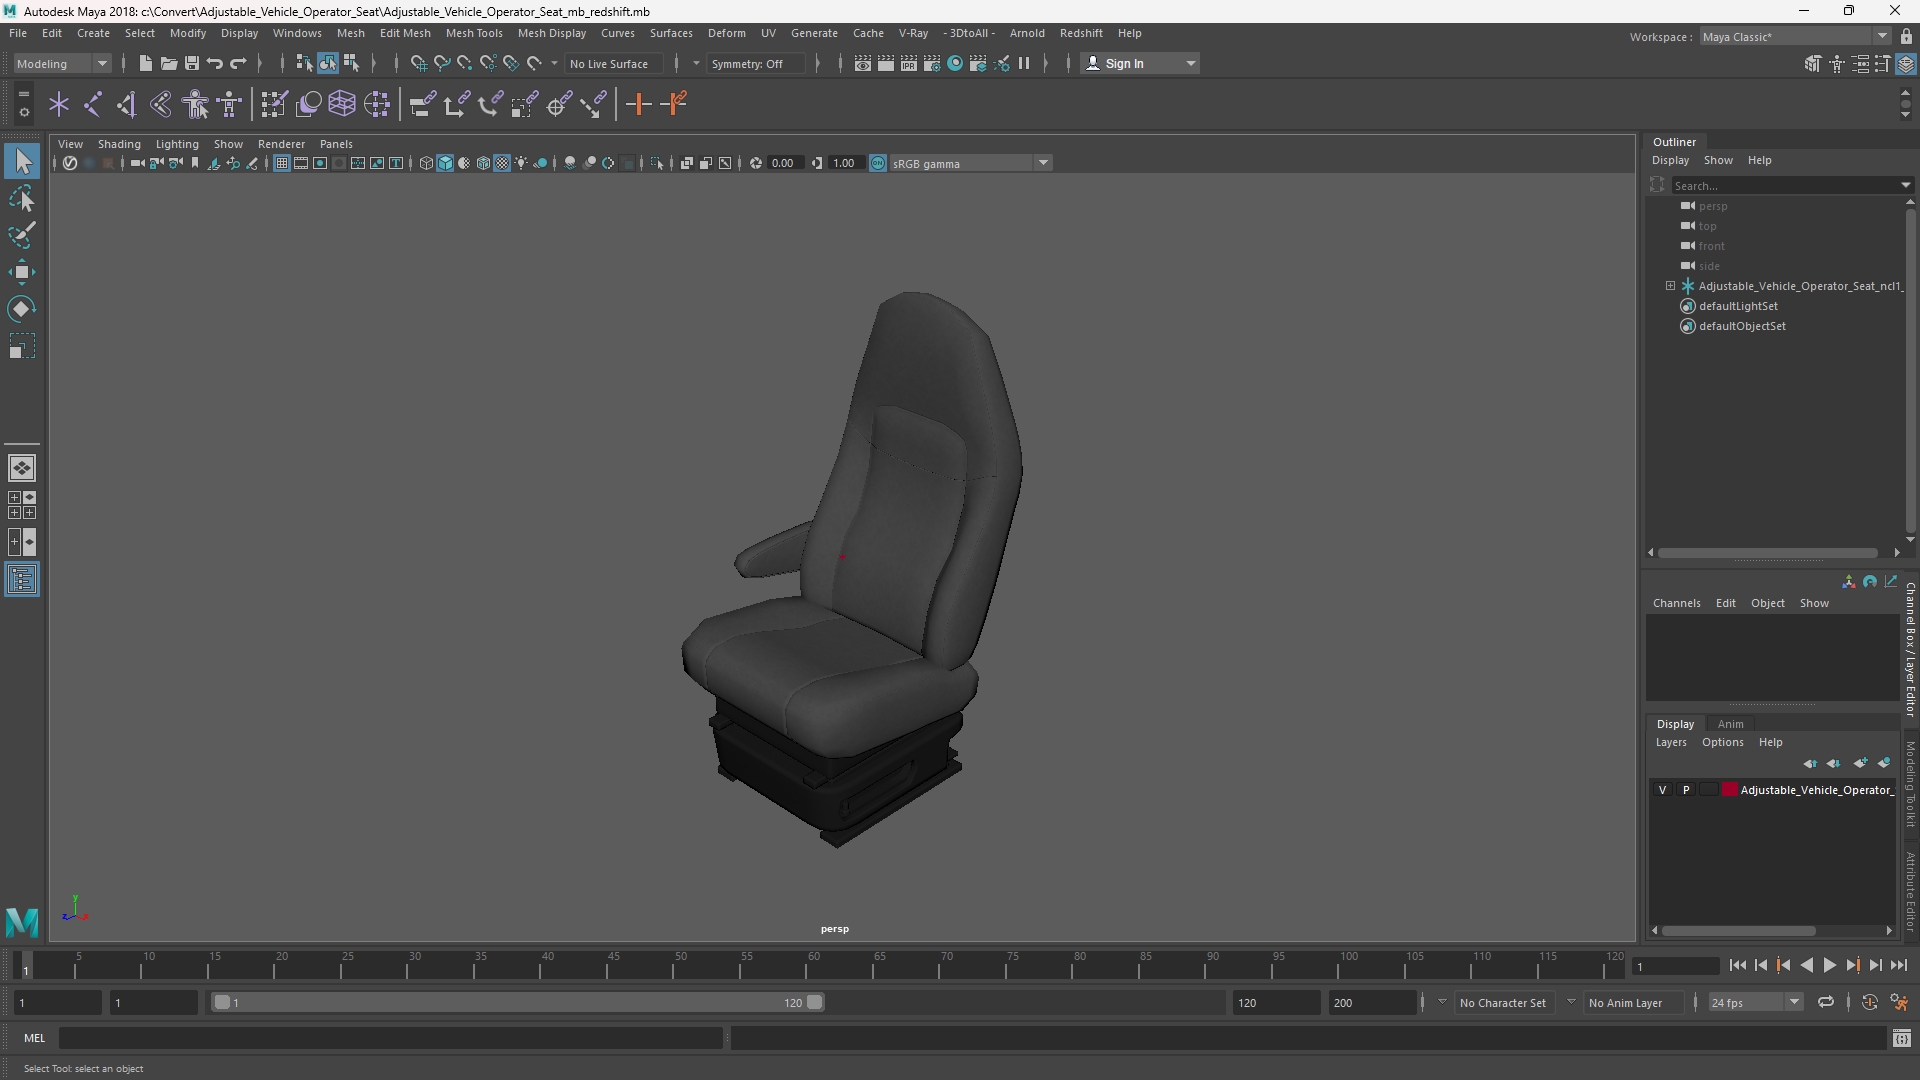Click the Single Perspective view layout icon

[x=22, y=468]
